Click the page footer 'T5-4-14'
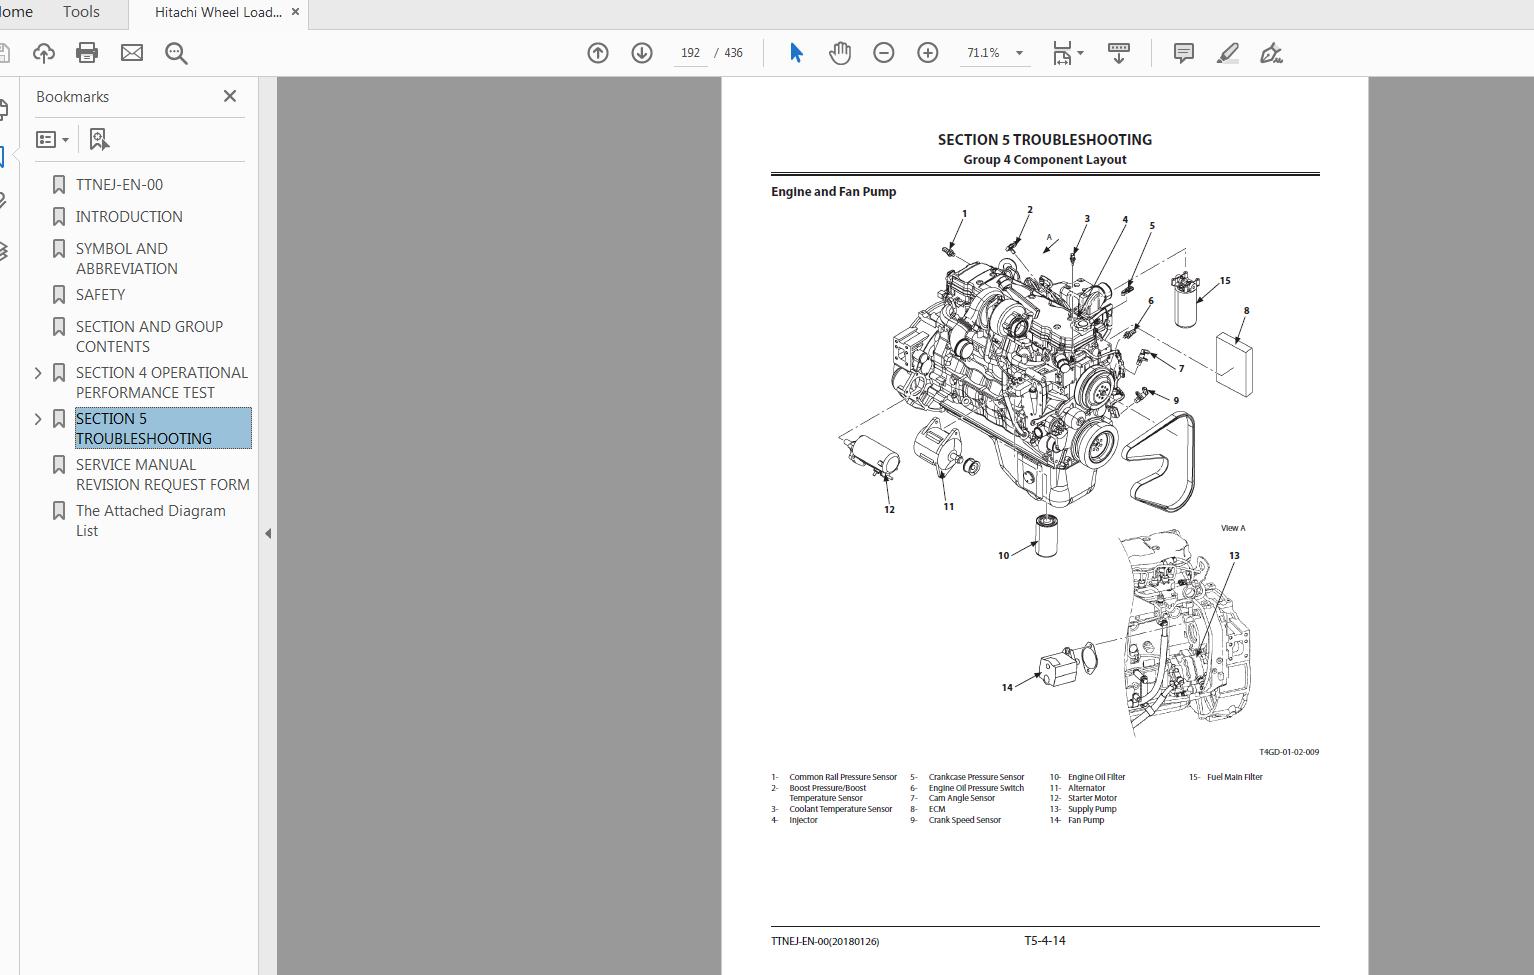 pyautogui.click(x=1044, y=941)
